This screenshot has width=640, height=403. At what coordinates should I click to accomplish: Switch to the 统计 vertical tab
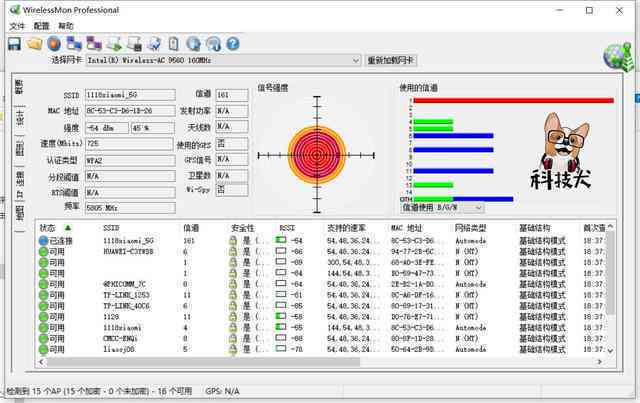[19, 118]
